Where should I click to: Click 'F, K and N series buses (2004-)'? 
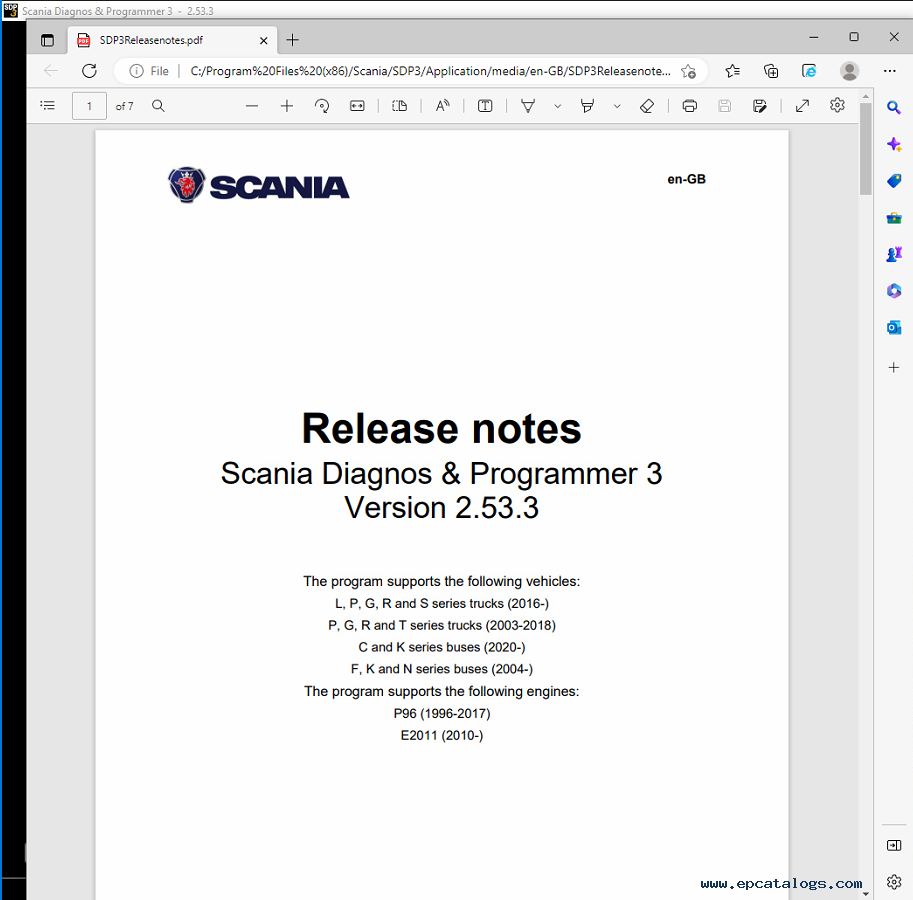pos(442,669)
